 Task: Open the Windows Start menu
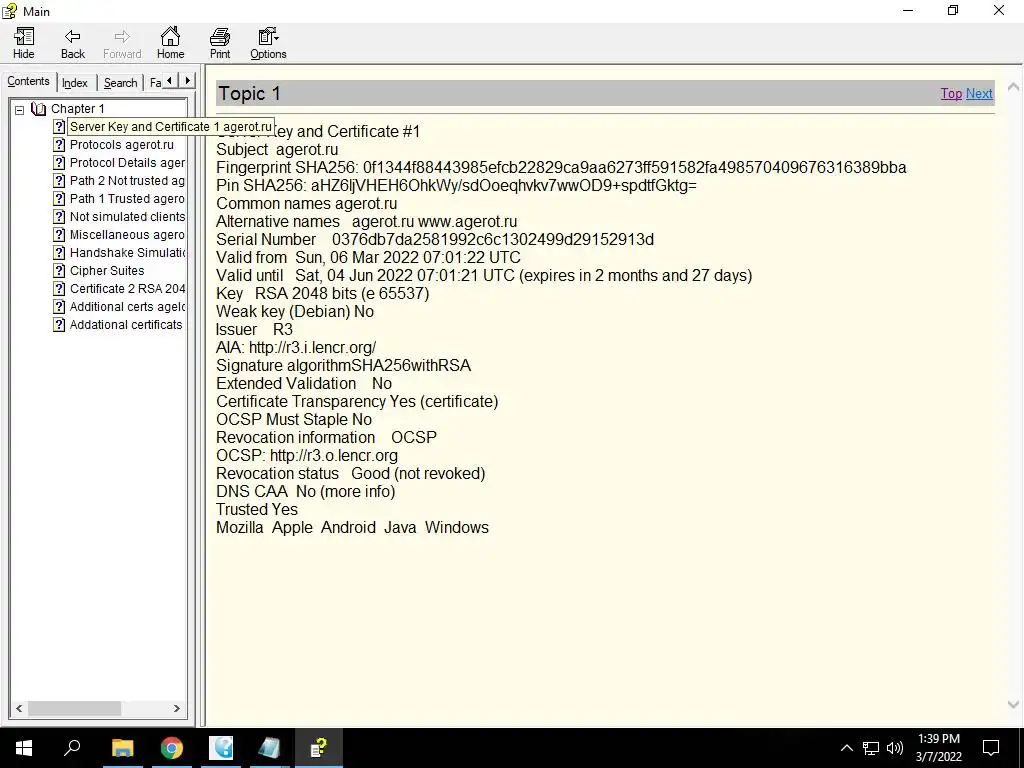coord(24,748)
